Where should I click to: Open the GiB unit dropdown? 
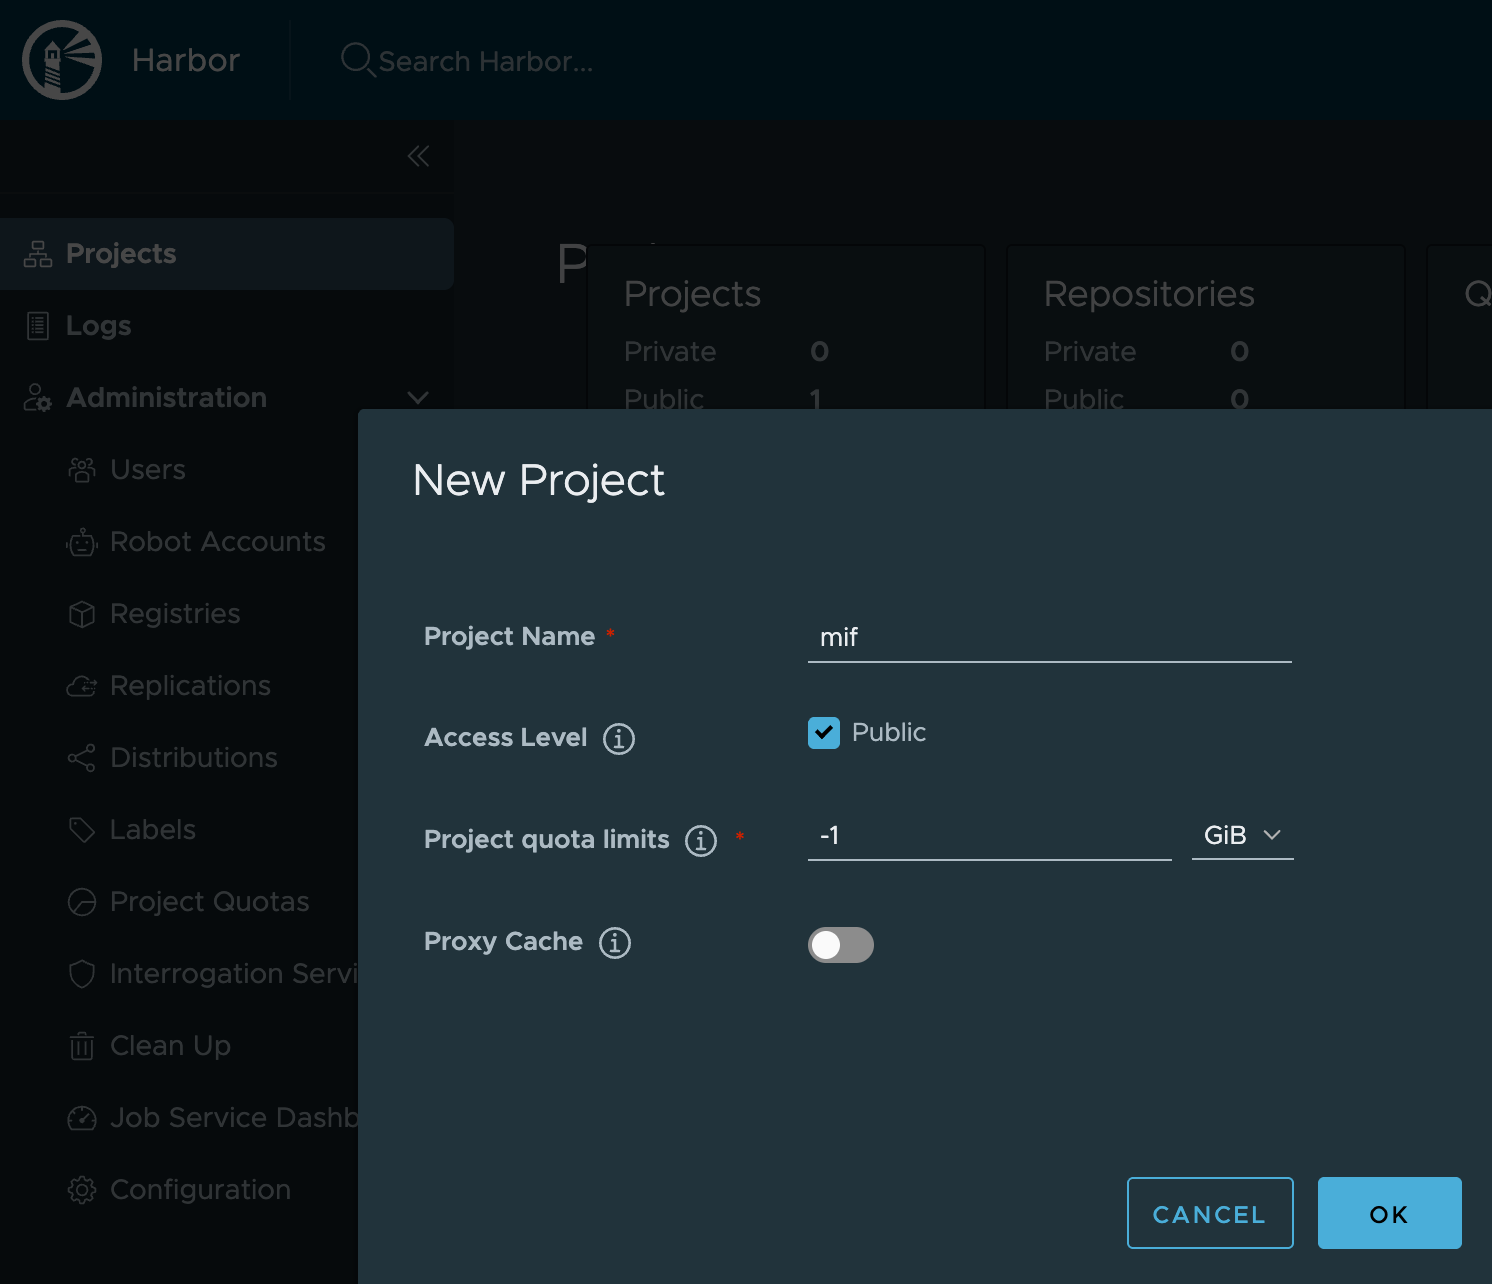tap(1242, 835)
